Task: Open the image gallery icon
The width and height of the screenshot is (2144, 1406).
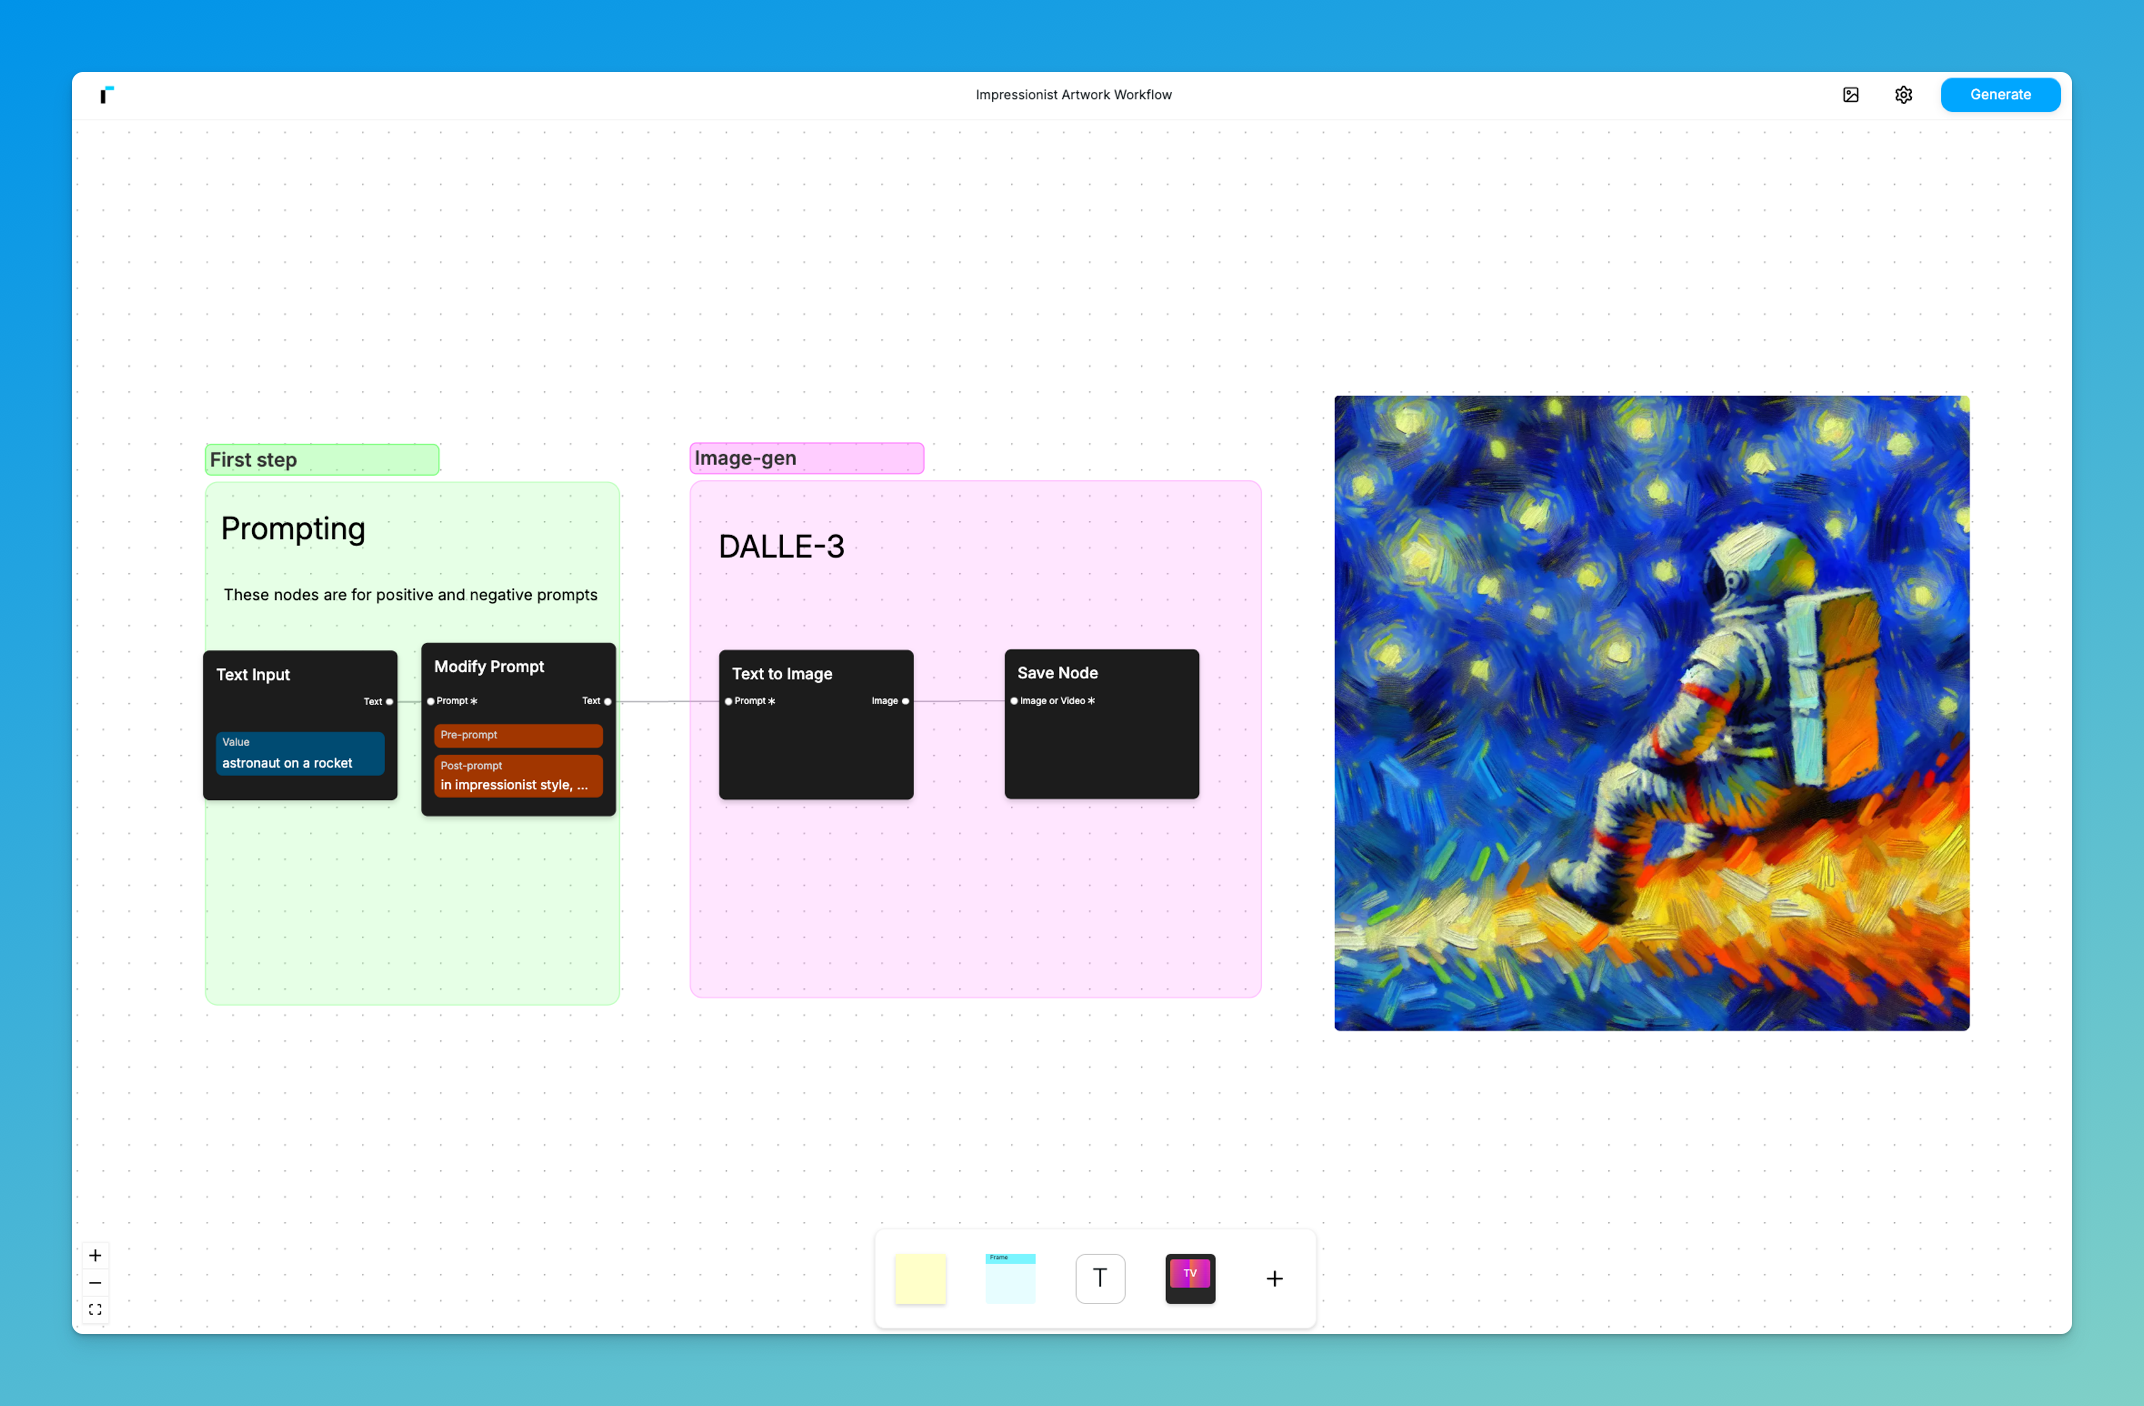Action: point(1850,95)
